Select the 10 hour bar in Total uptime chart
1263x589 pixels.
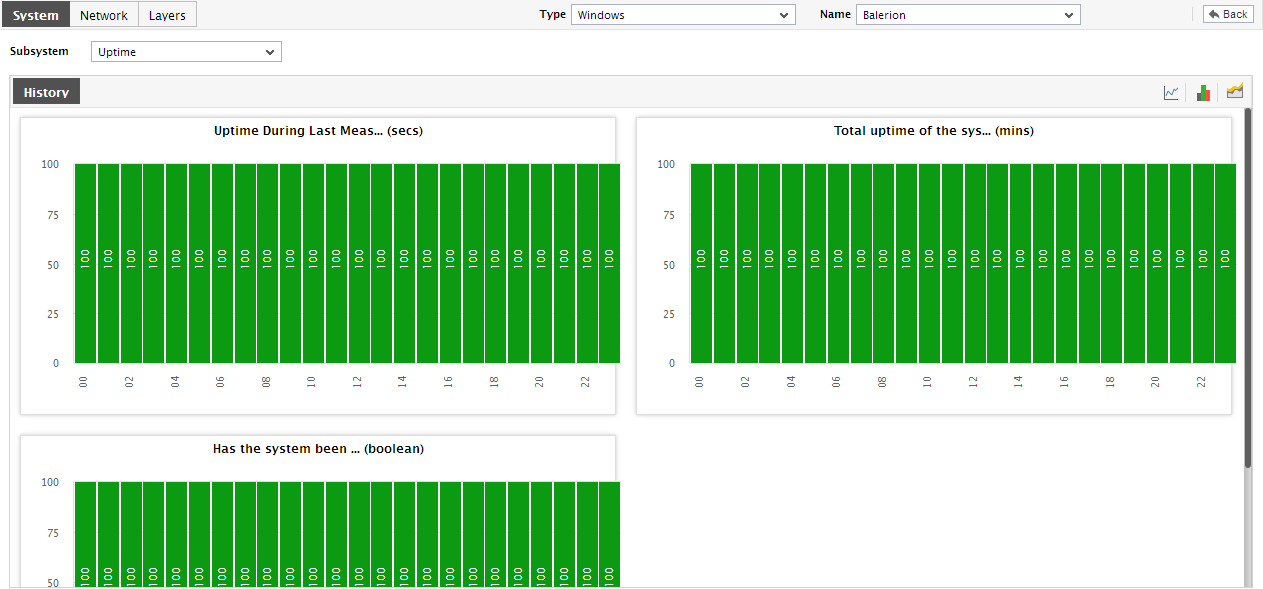(929, 263)
